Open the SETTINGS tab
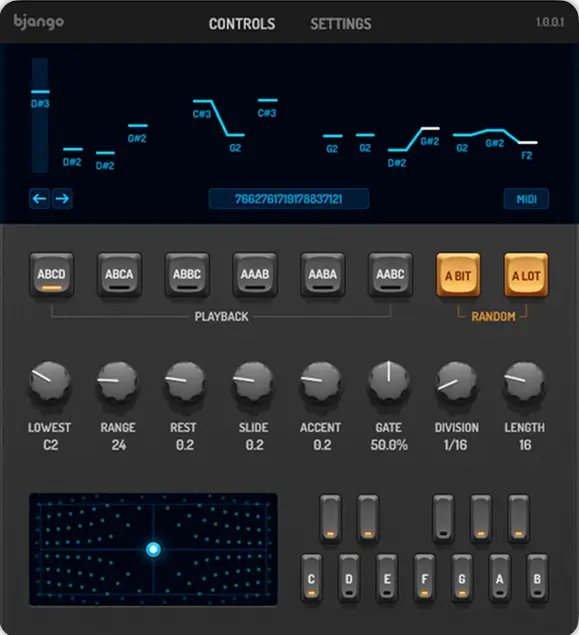Image resolution: width=579 pixels, height=635 pixels. [x=341, y=24]
